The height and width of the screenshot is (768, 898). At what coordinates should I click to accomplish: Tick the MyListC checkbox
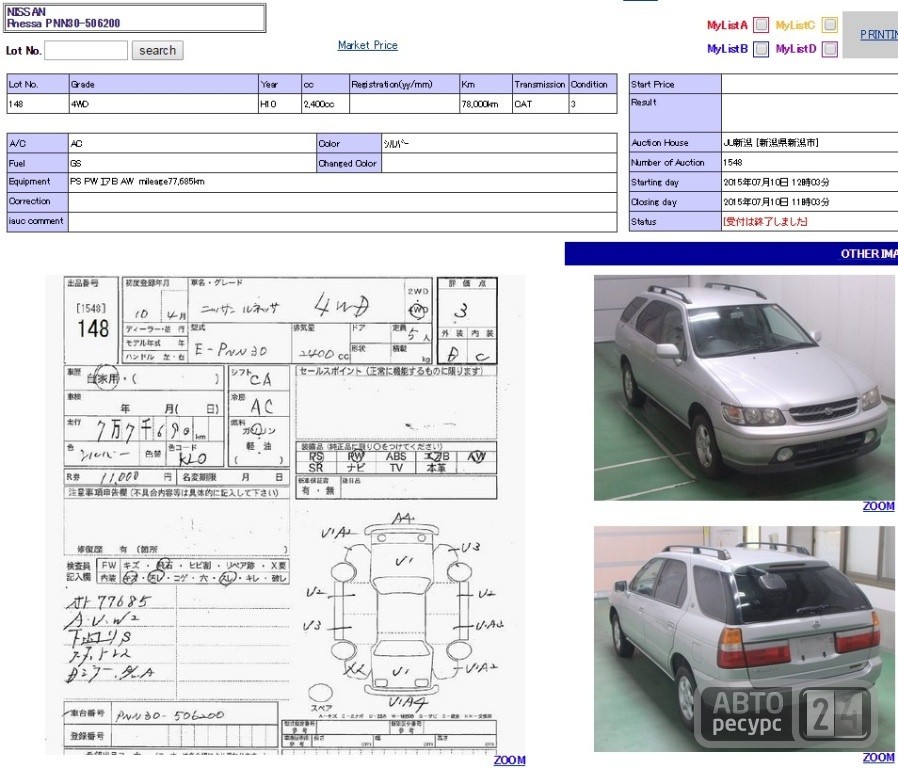point(829,25)
